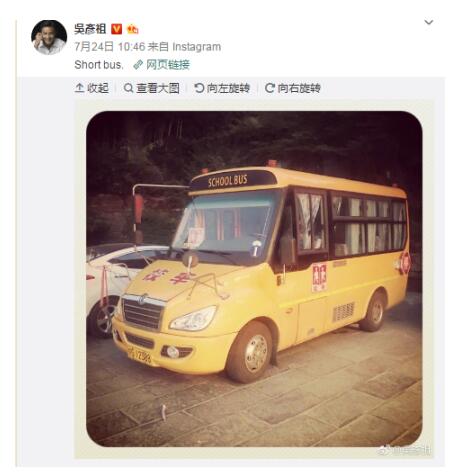Click the yellow school bus photo
Screen dimensions: 455x474
[x=254, y=279]
